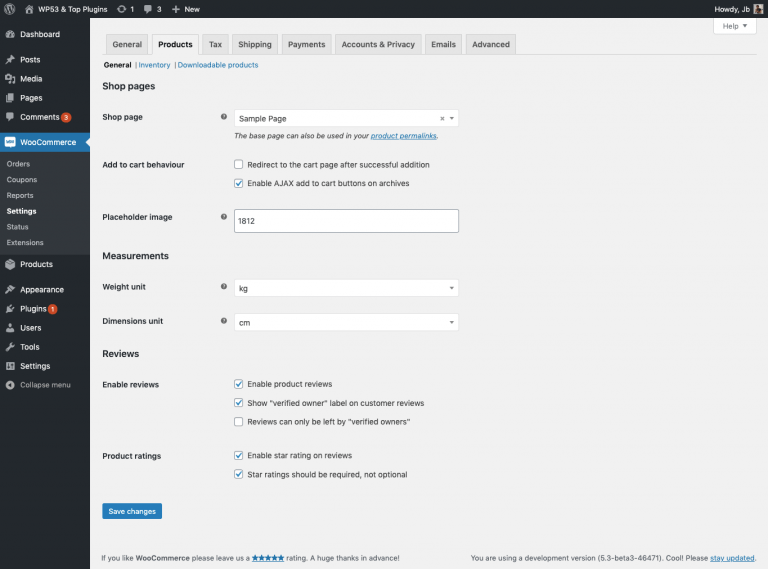This screenshot has width=768, height=569.
Task: Click the Comments speech bubble sidebar icon
Action: click(x=10, y=117)
